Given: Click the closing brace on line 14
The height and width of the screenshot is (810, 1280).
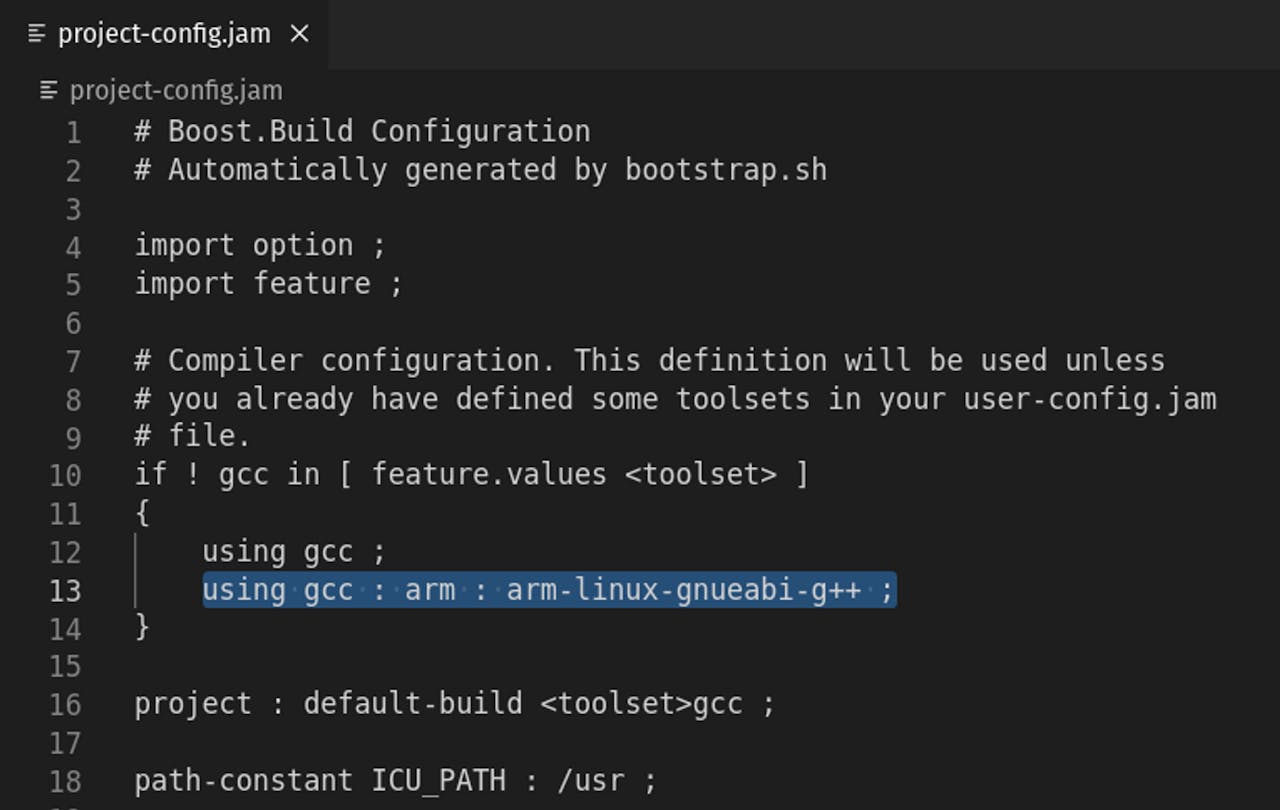Looking at the screenshot, I should [143, 627].
